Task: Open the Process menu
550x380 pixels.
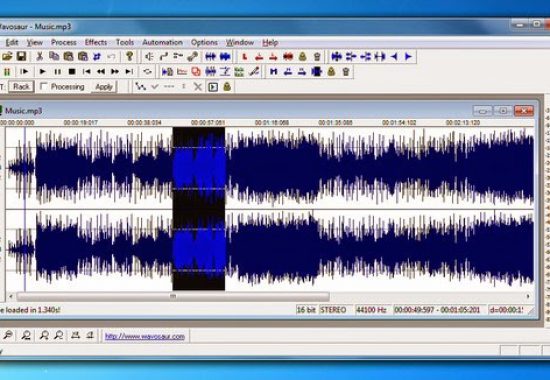Action: coord(63,42)
